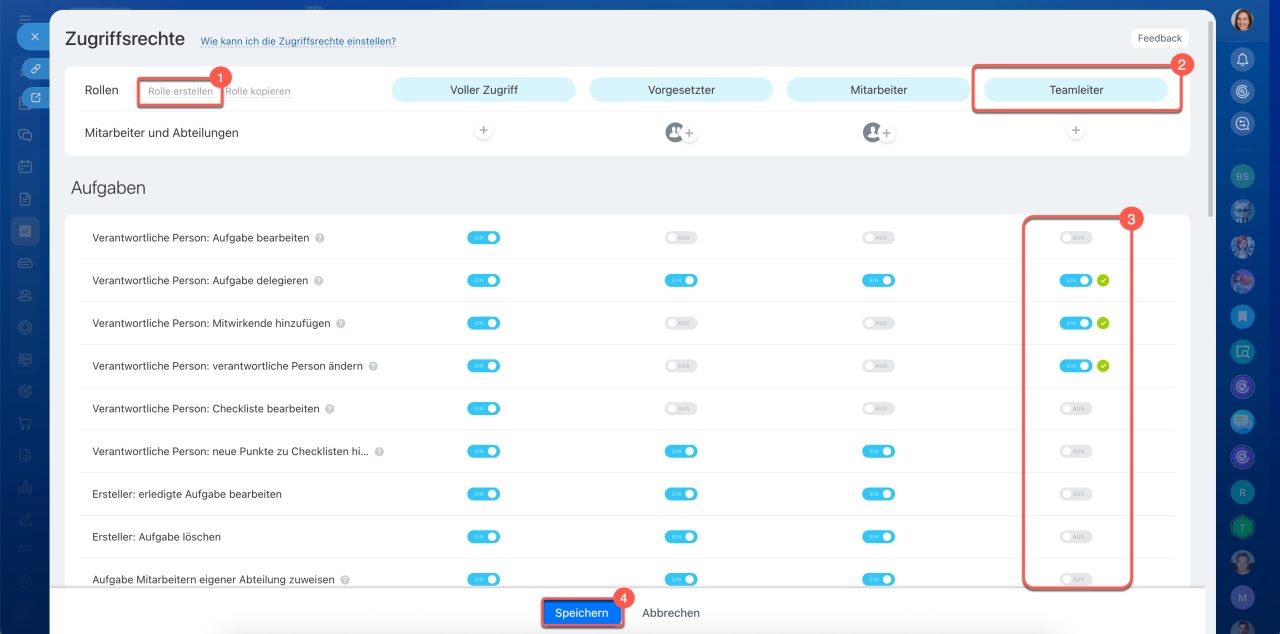
Task: Turn off Mitarbeiter toggle for Aufgabe löschen
Action: click(x=878, y=537)
